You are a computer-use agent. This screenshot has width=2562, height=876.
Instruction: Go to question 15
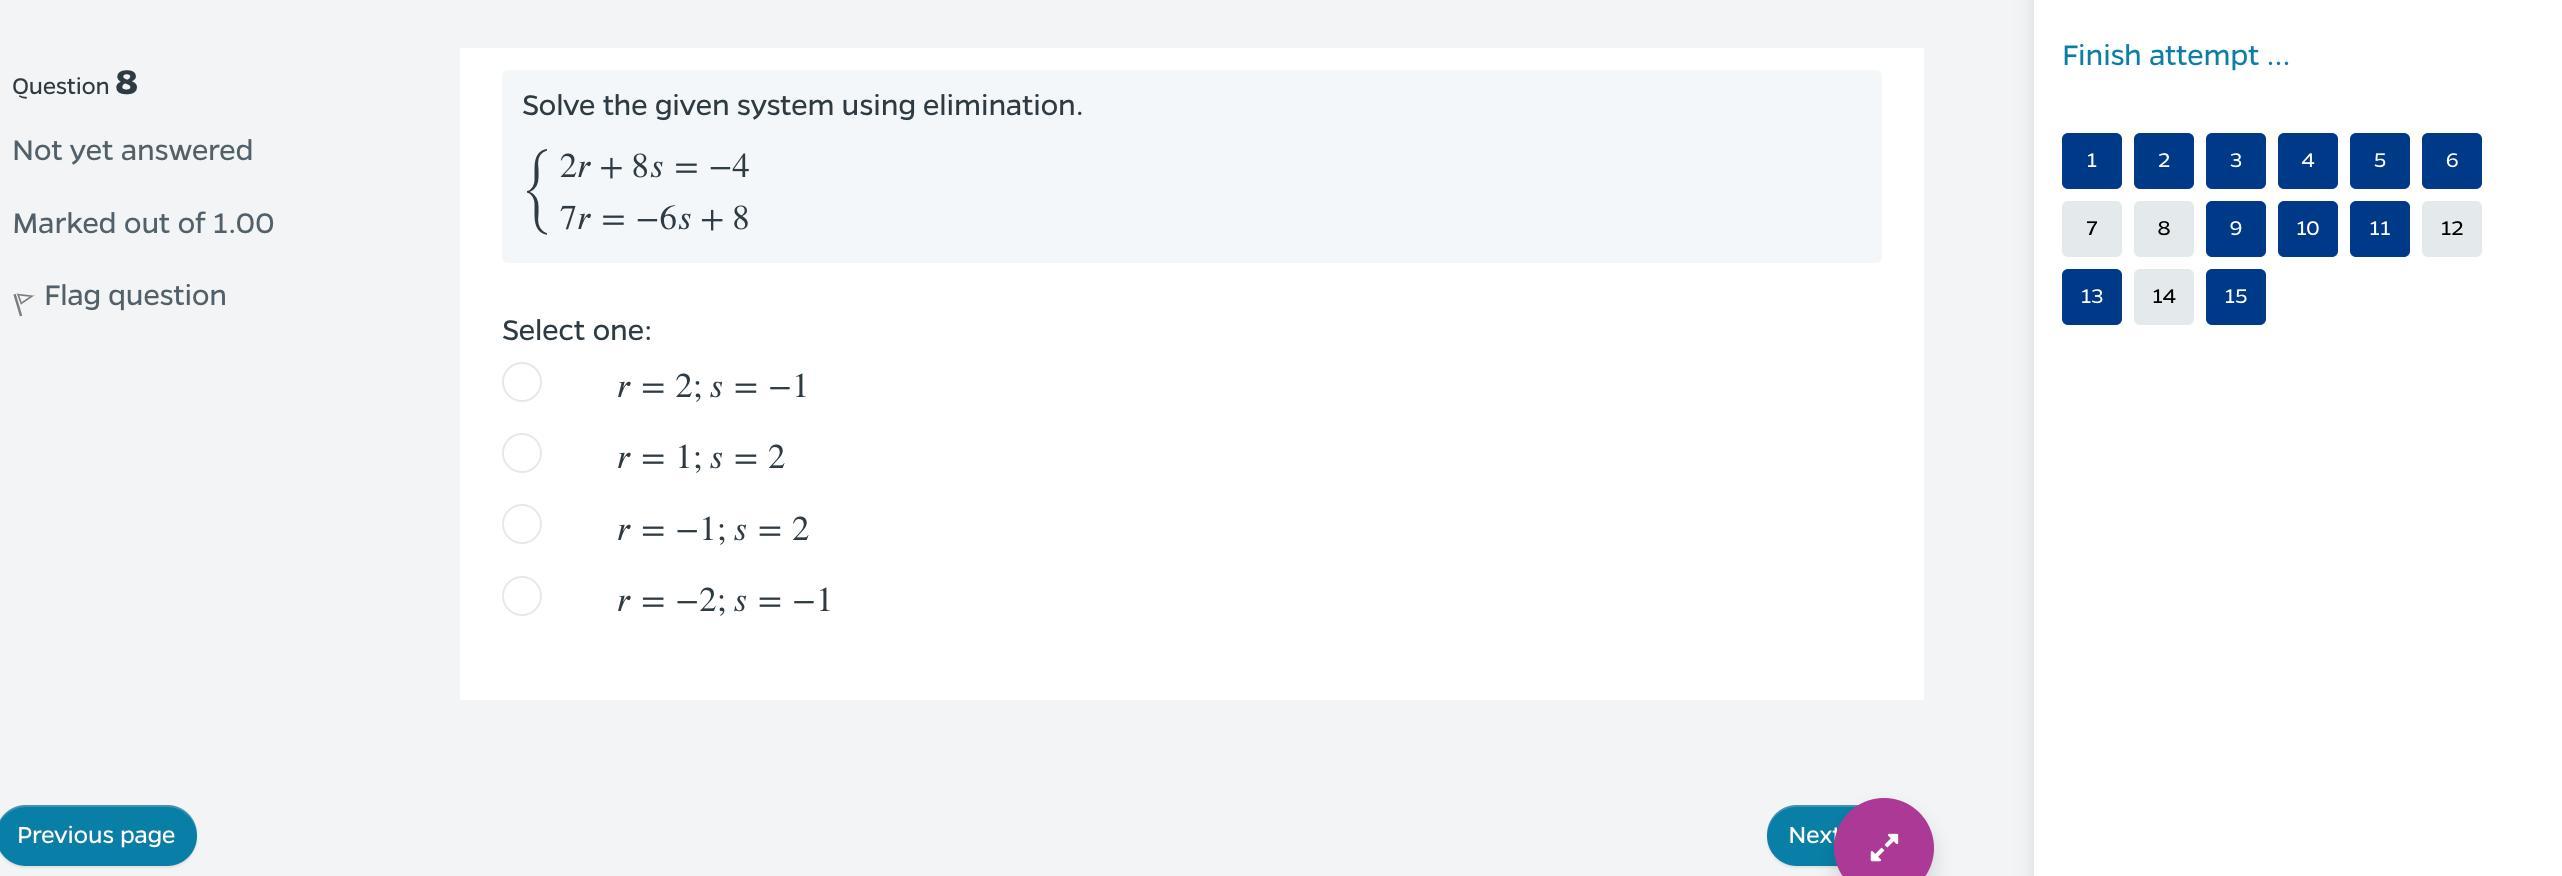[x=2236, y=297]
